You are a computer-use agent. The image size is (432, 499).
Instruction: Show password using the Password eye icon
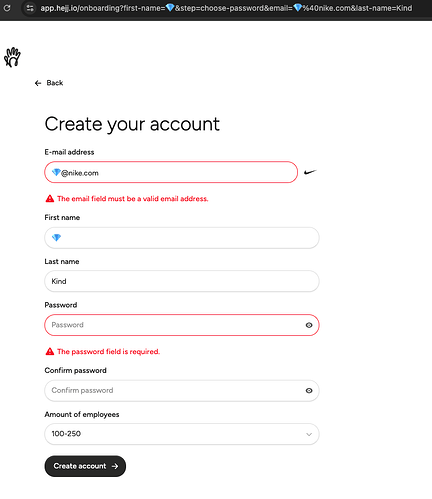coord(309,325)
